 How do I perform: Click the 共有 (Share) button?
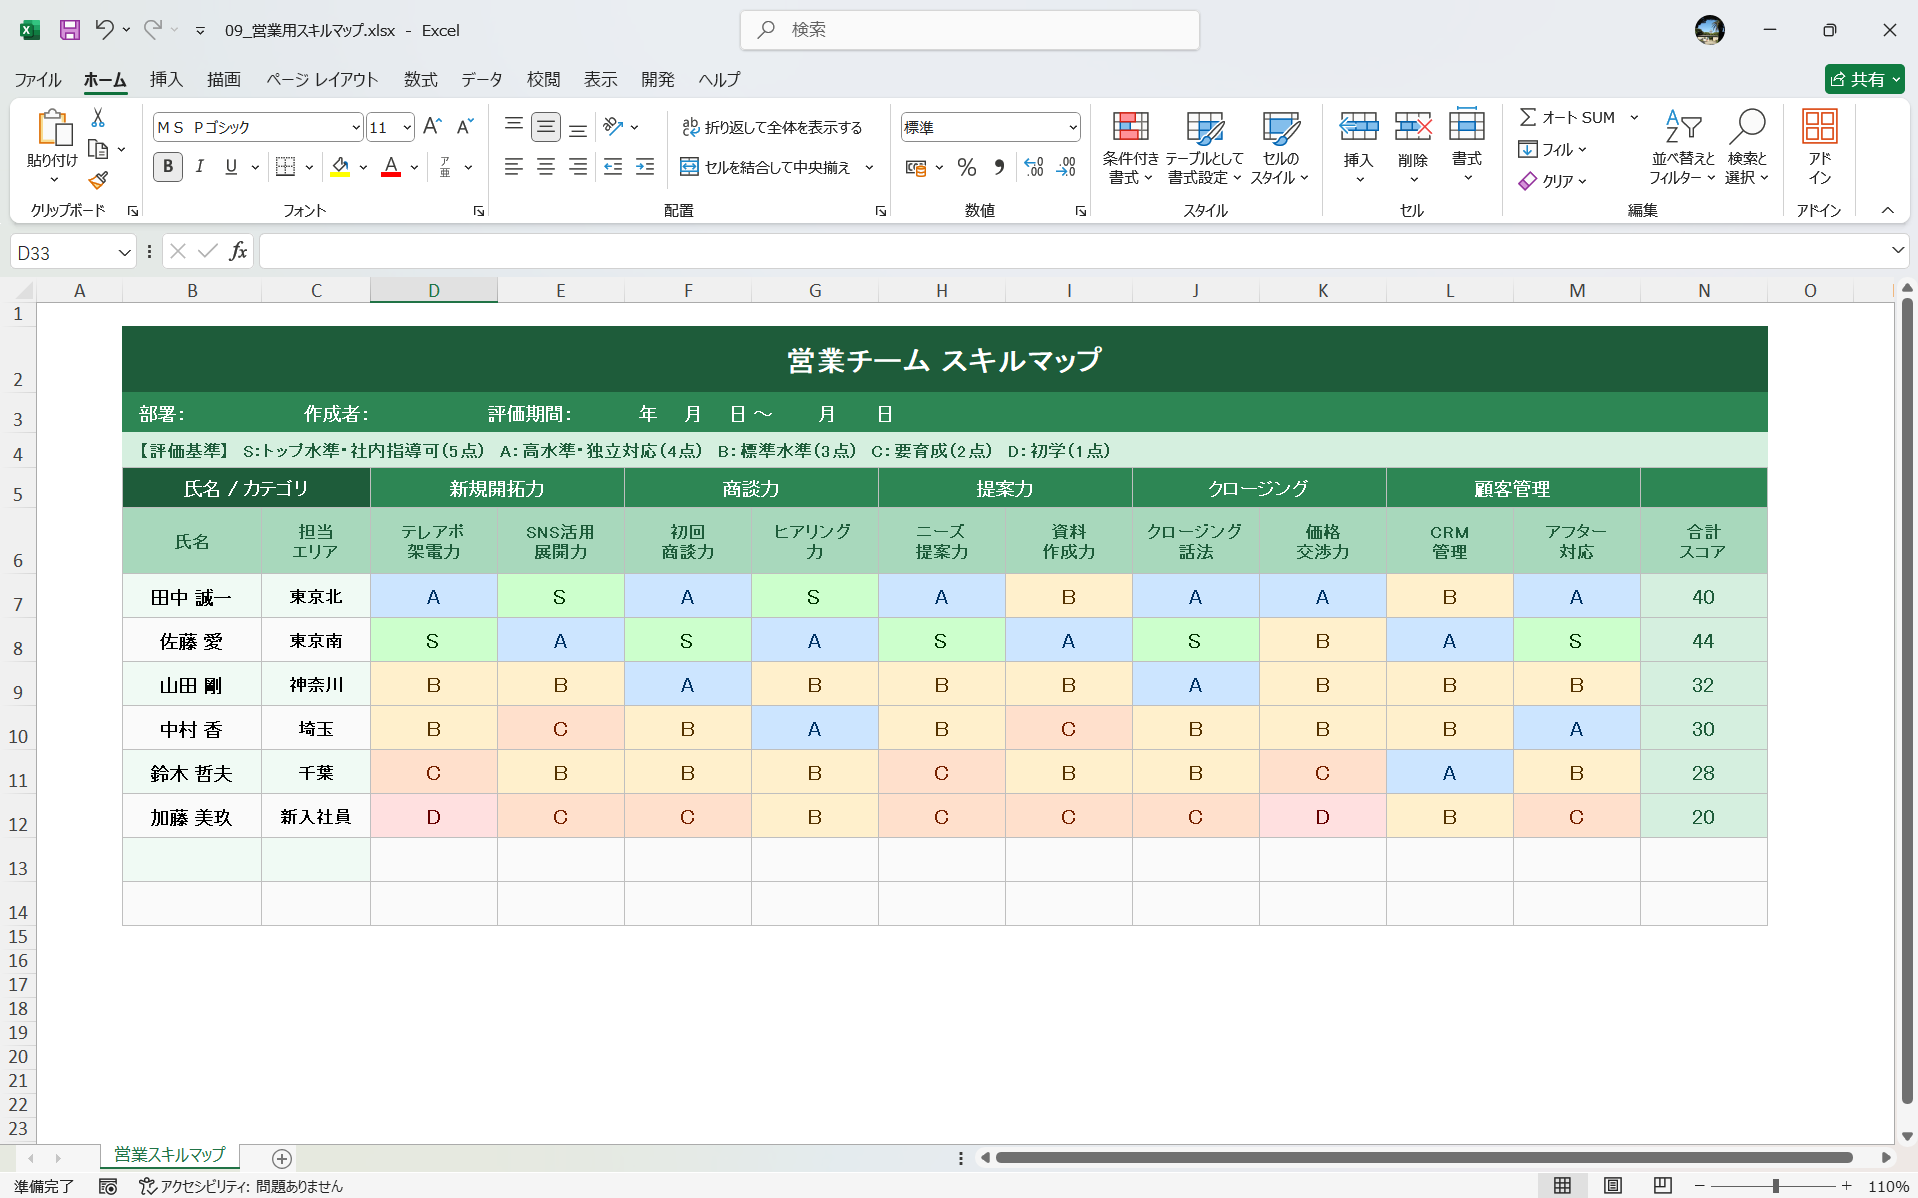[1863, 79]
